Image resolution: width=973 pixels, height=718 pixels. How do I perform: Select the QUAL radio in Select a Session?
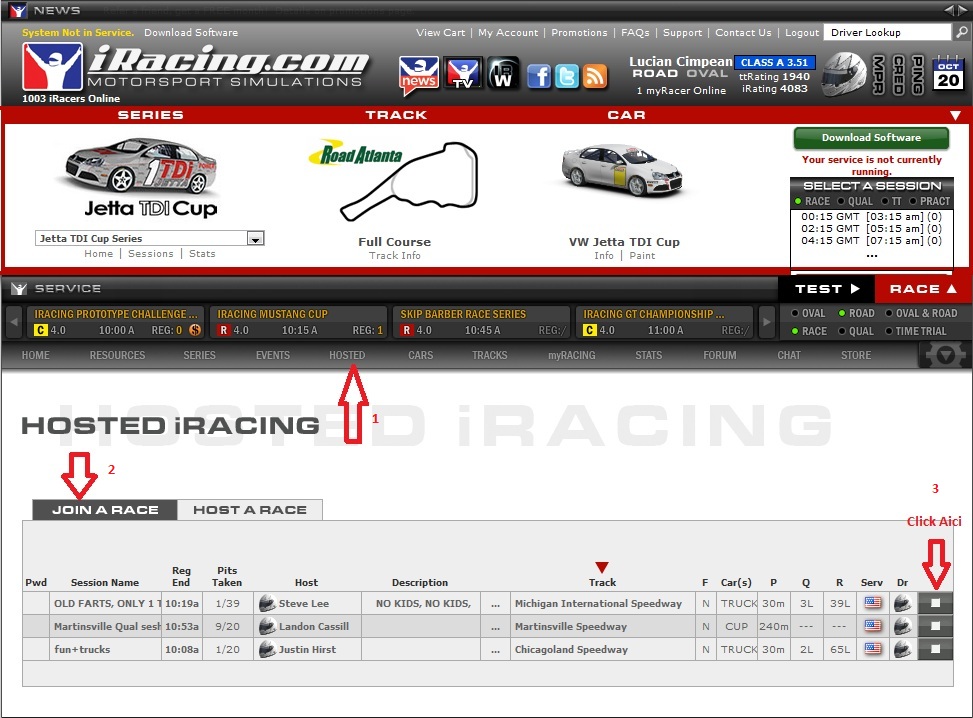(841, 201)
